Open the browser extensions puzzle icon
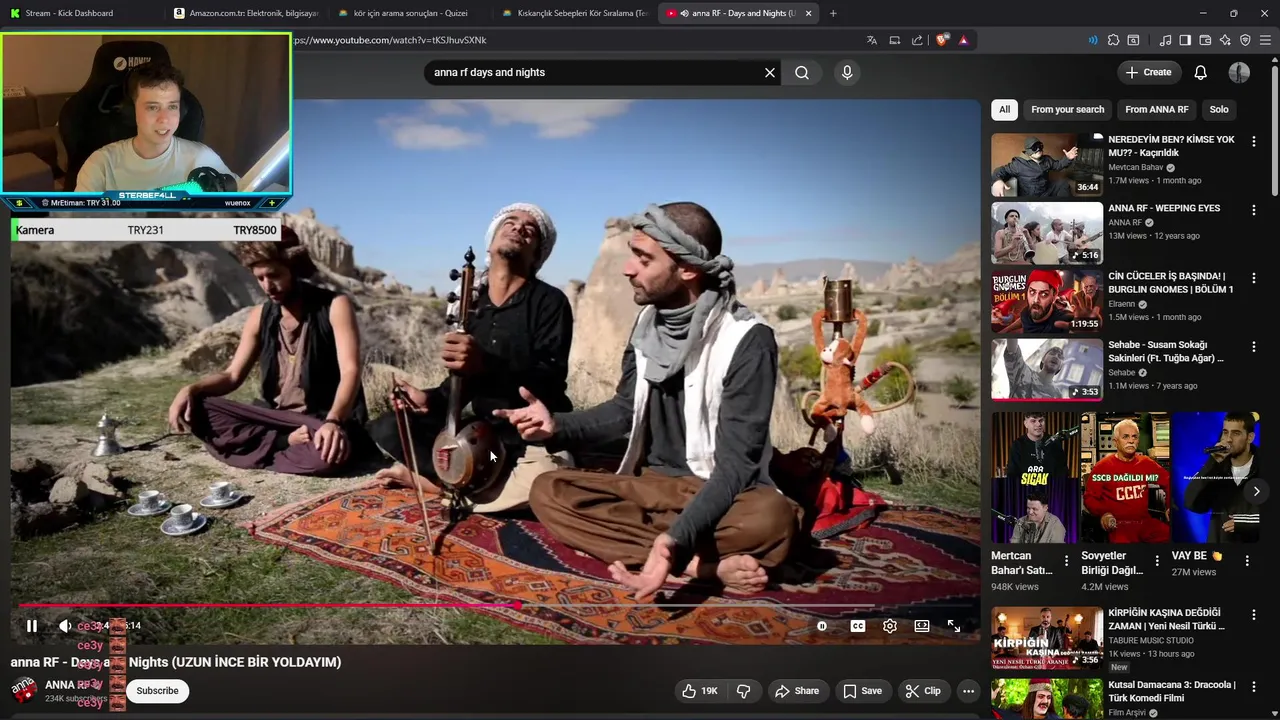1280x720 pixels. point(1113,40)
